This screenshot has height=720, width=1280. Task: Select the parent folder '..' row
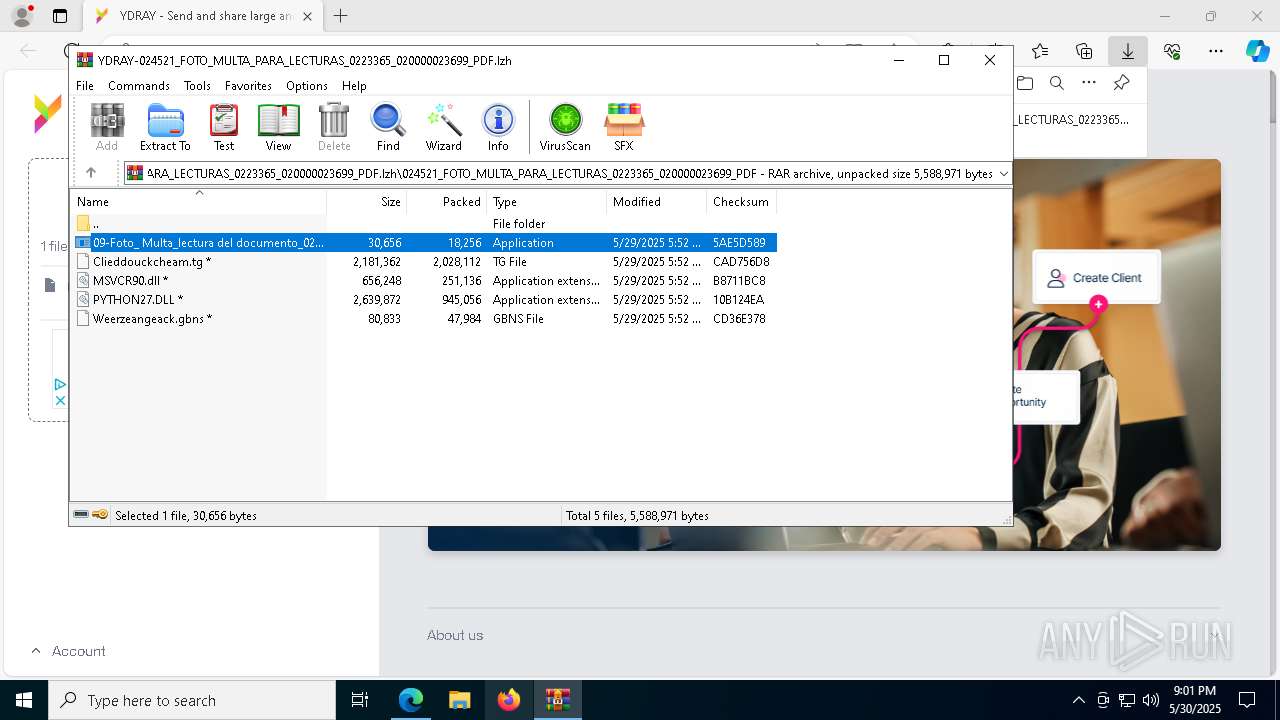(423, 224)
